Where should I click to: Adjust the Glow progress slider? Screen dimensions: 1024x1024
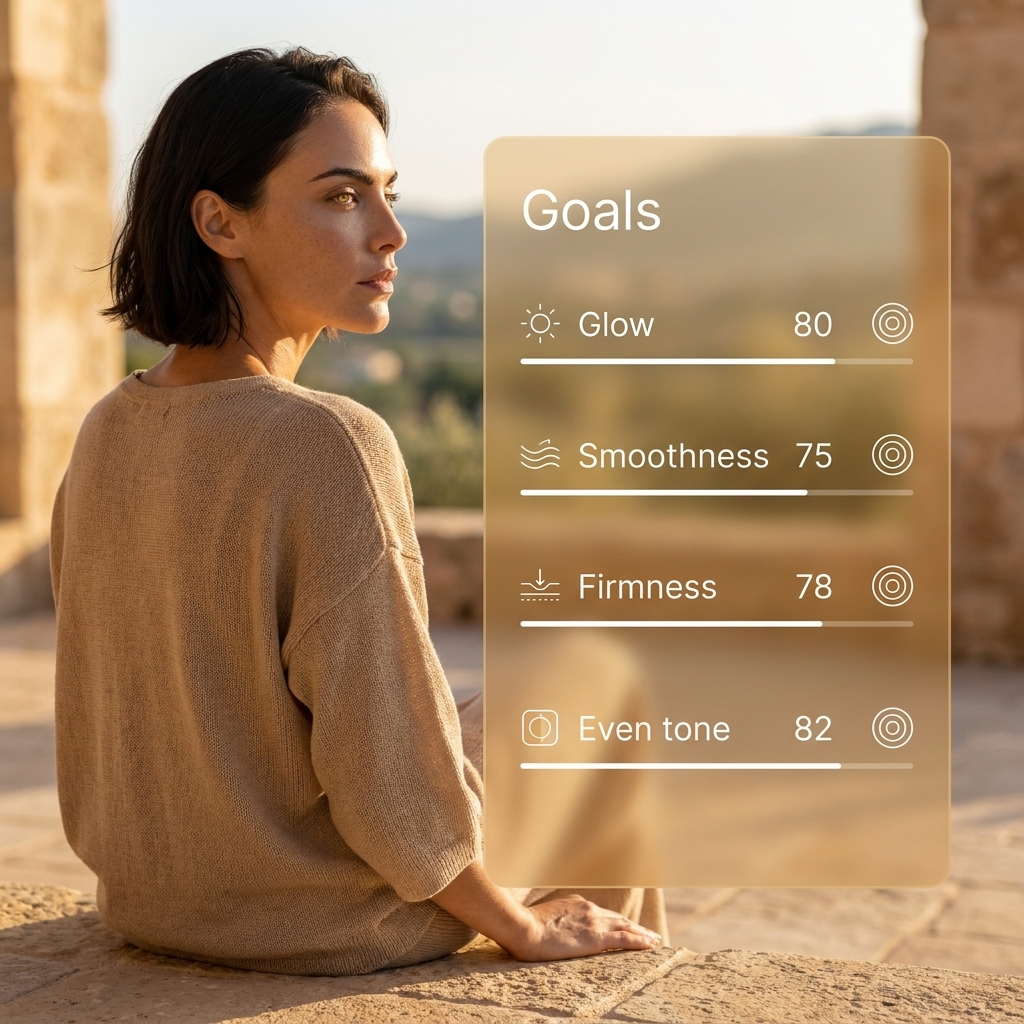click(716, 361)
